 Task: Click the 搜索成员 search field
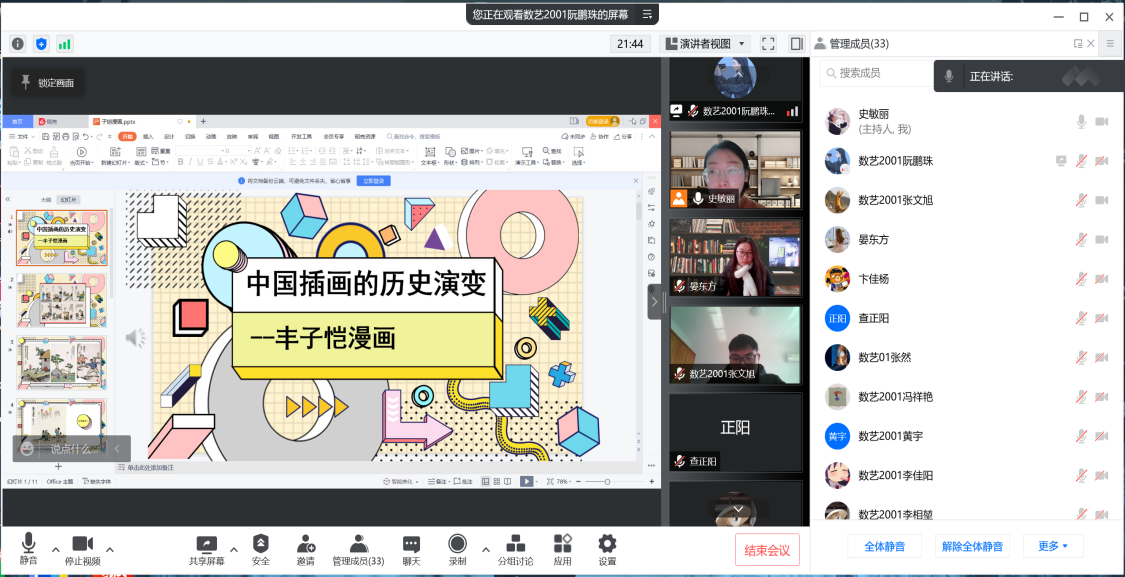tap(876, 73)
